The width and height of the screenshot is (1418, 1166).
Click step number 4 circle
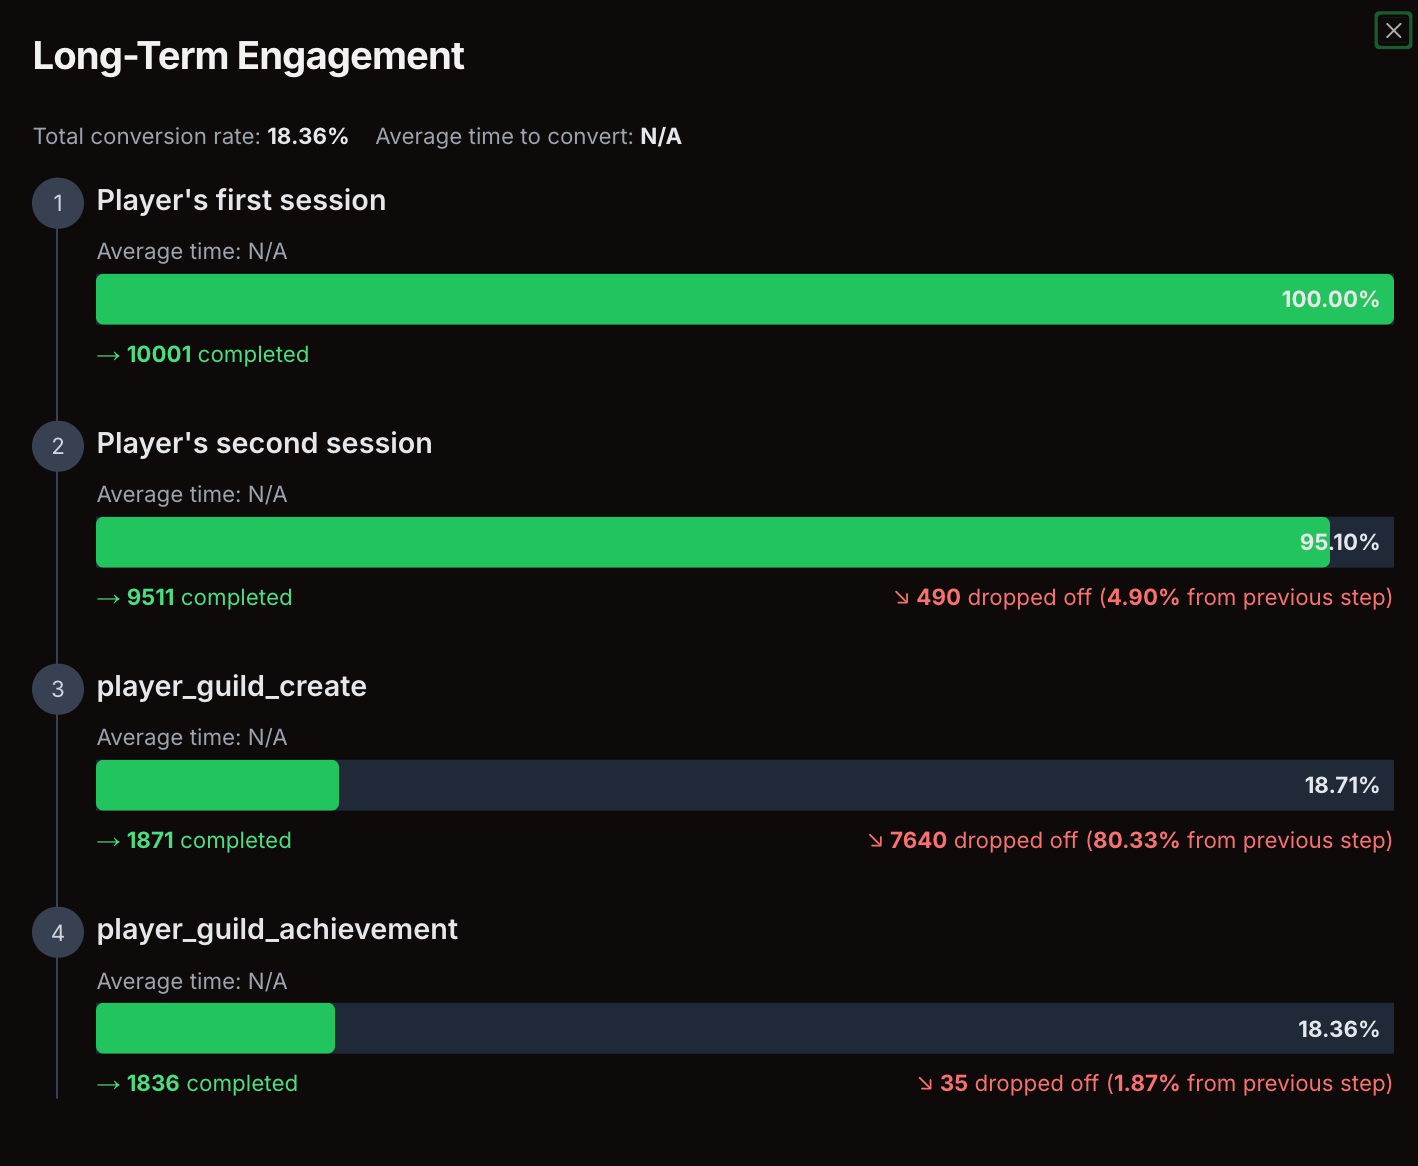[x=58, y=932]
